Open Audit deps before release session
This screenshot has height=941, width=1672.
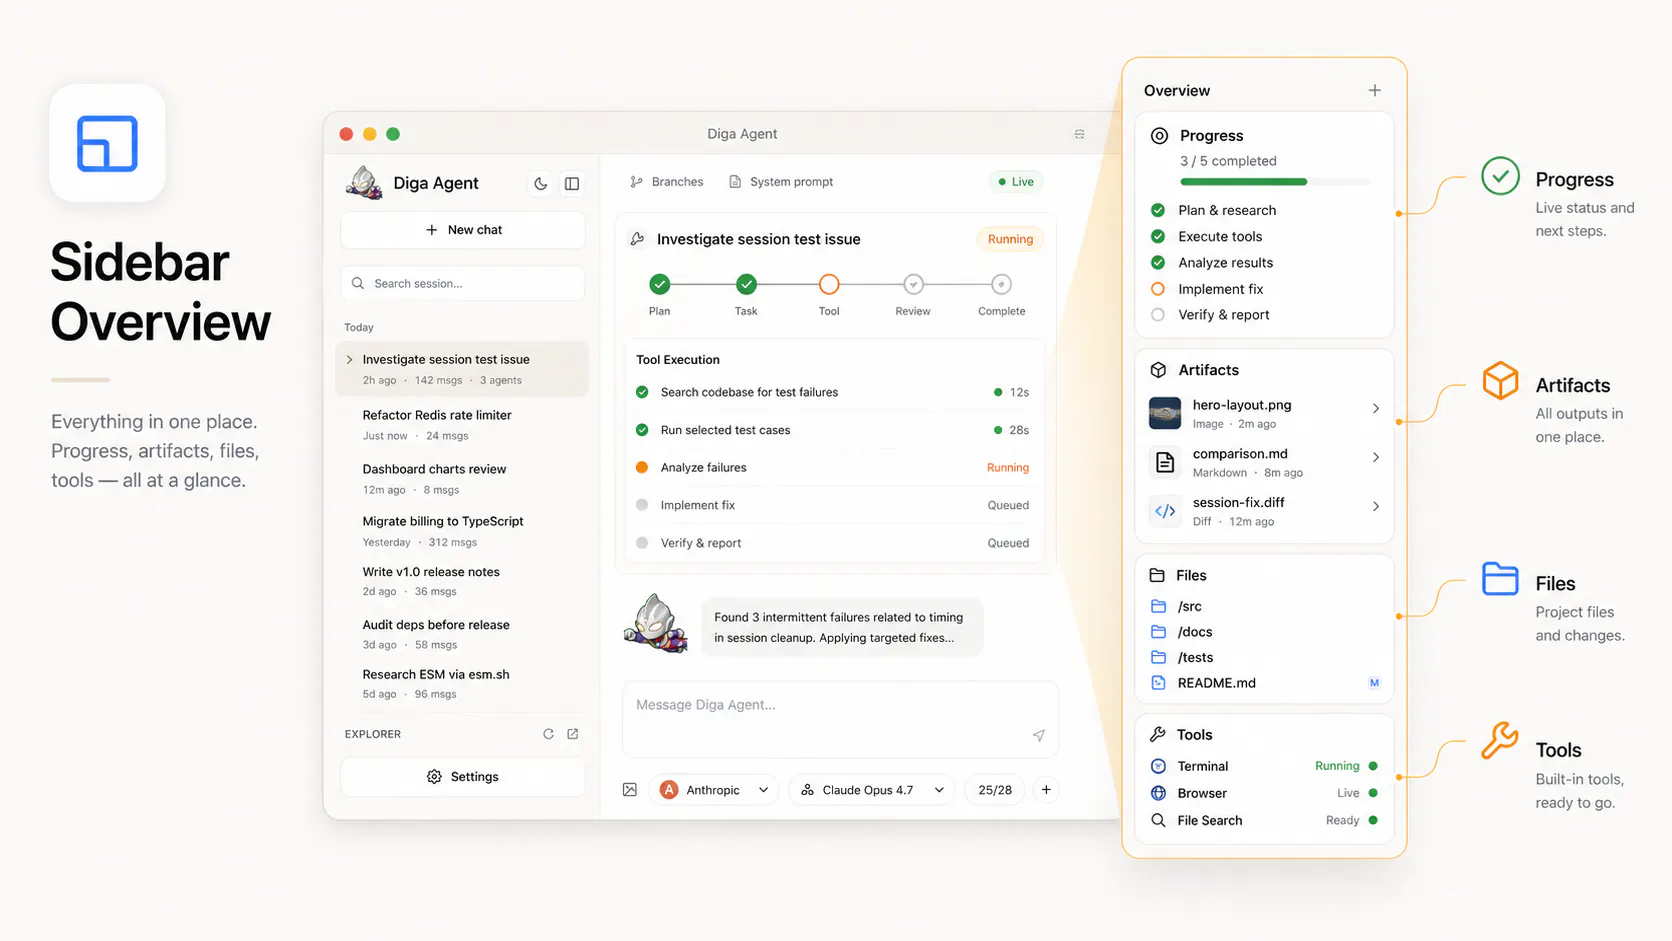pyautogui.click(x=463, y=634)
